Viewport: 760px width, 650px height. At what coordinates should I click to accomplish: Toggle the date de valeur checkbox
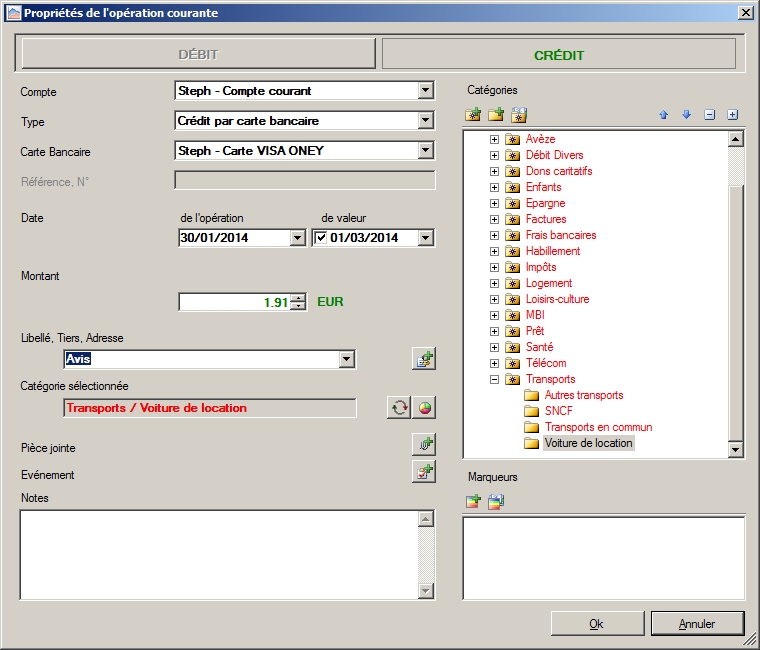coord(320,238)
